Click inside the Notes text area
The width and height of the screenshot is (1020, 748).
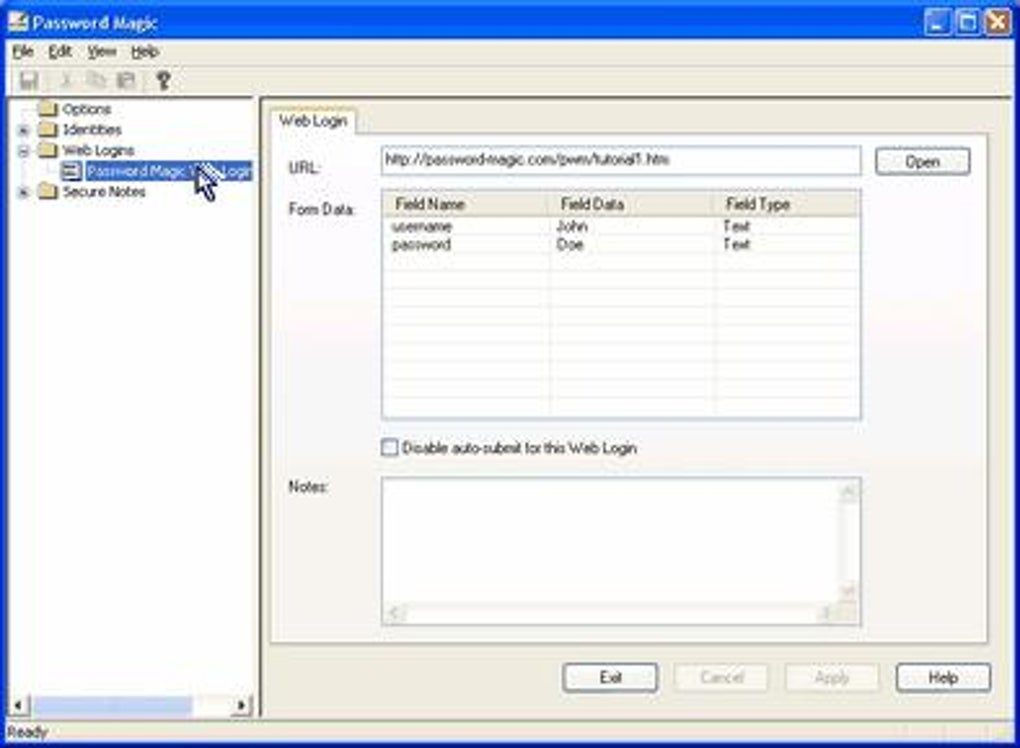point(610,541)
